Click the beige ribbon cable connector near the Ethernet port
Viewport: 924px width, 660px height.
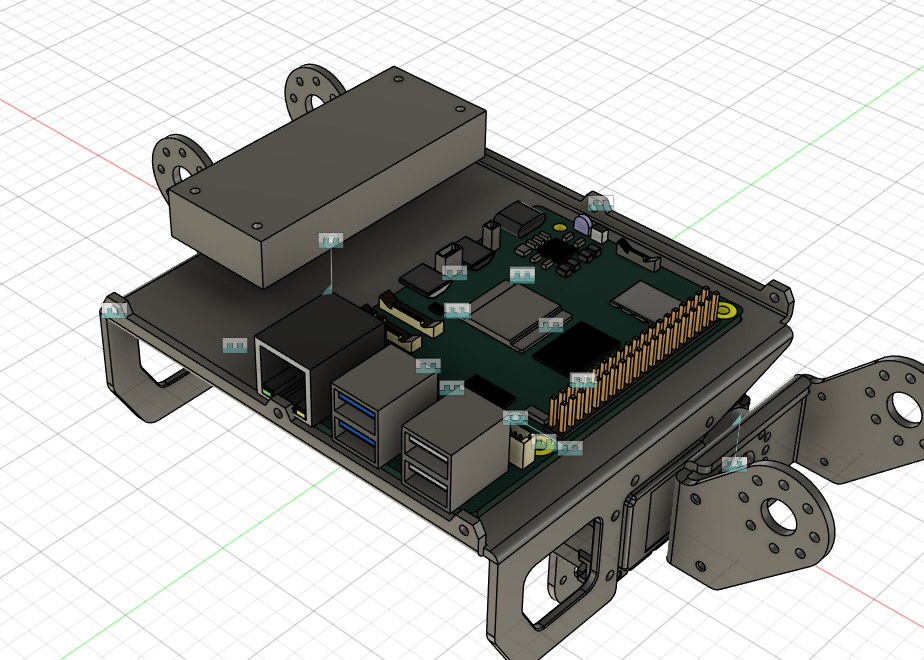click(410, 316)
